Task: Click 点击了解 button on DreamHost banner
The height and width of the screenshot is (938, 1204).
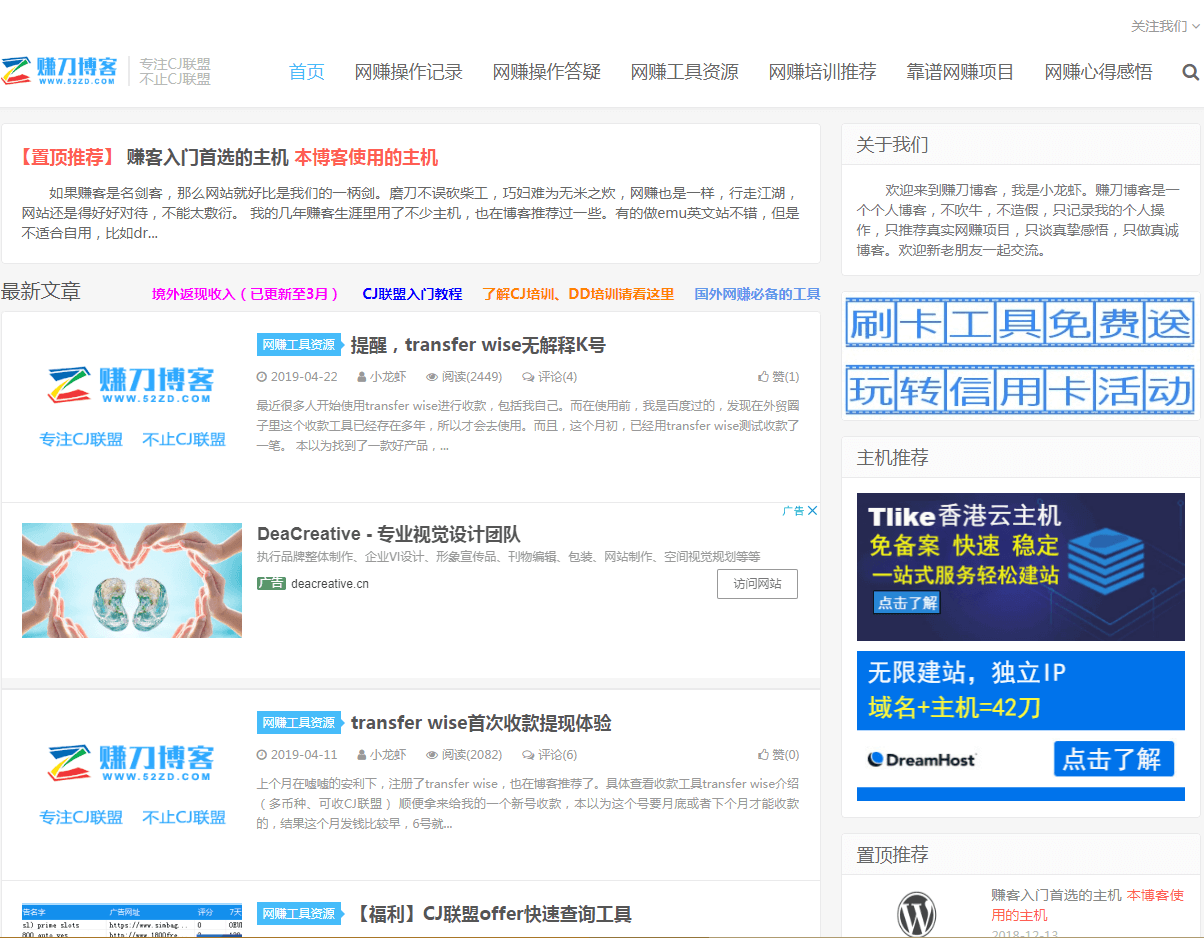Action: click(1113, 759)
